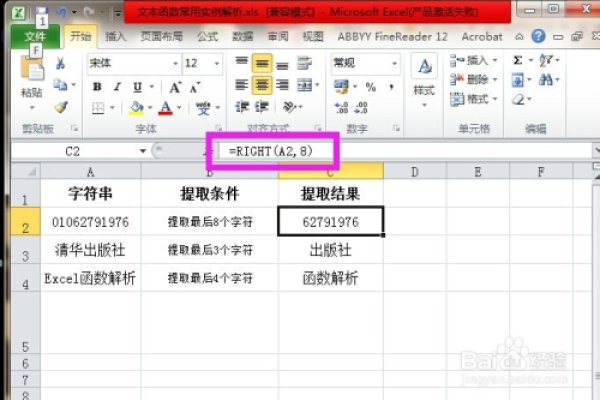Click the text orientation icon

point(290,107)
